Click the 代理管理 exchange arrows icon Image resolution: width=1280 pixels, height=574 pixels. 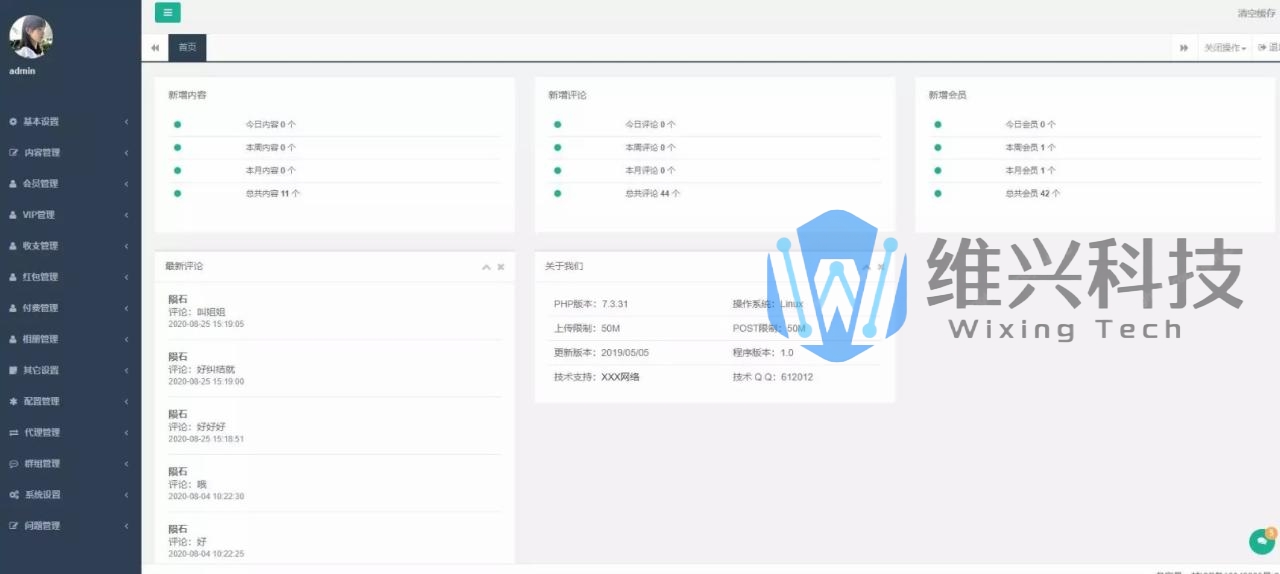tap(14, 432)
